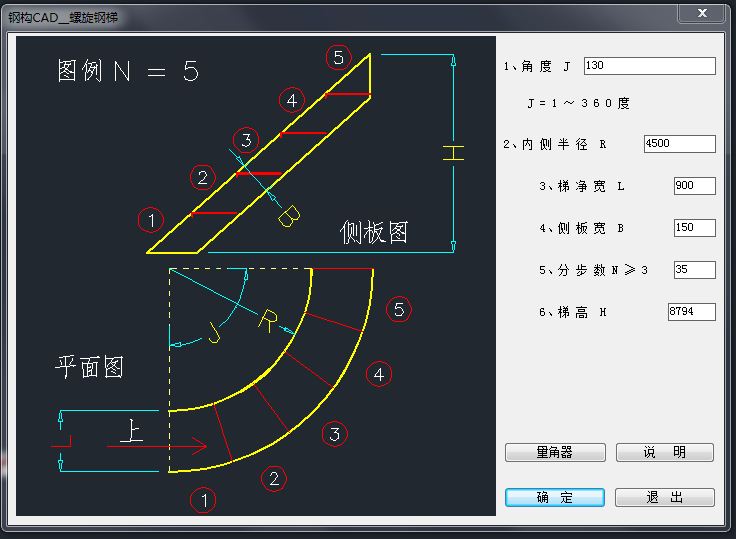Screen dimensions: 736x539
Task: Click the 4、侧板宽 B label
Action: coord(582,228)
